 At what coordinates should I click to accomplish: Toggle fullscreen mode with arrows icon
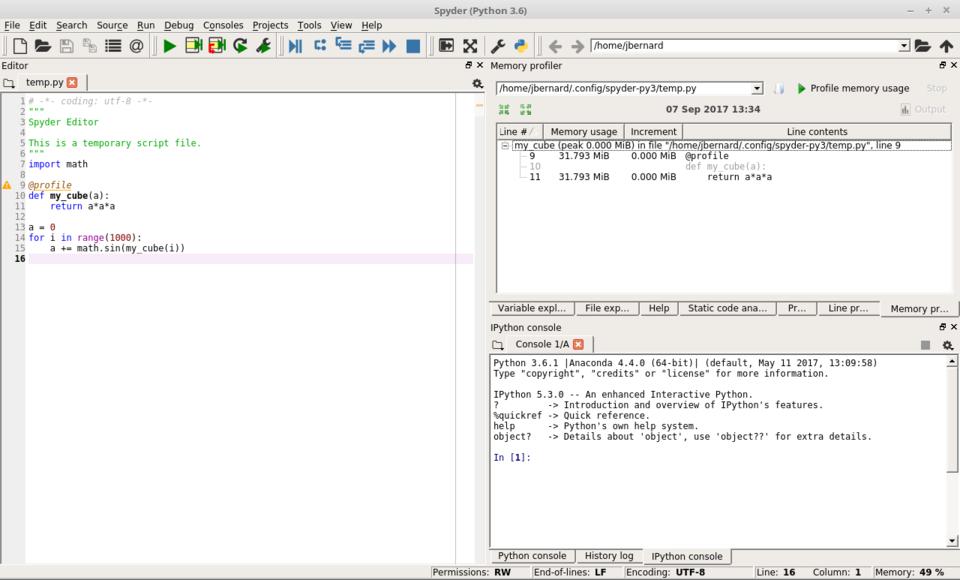pyautogui.click(x=470, y=46)
